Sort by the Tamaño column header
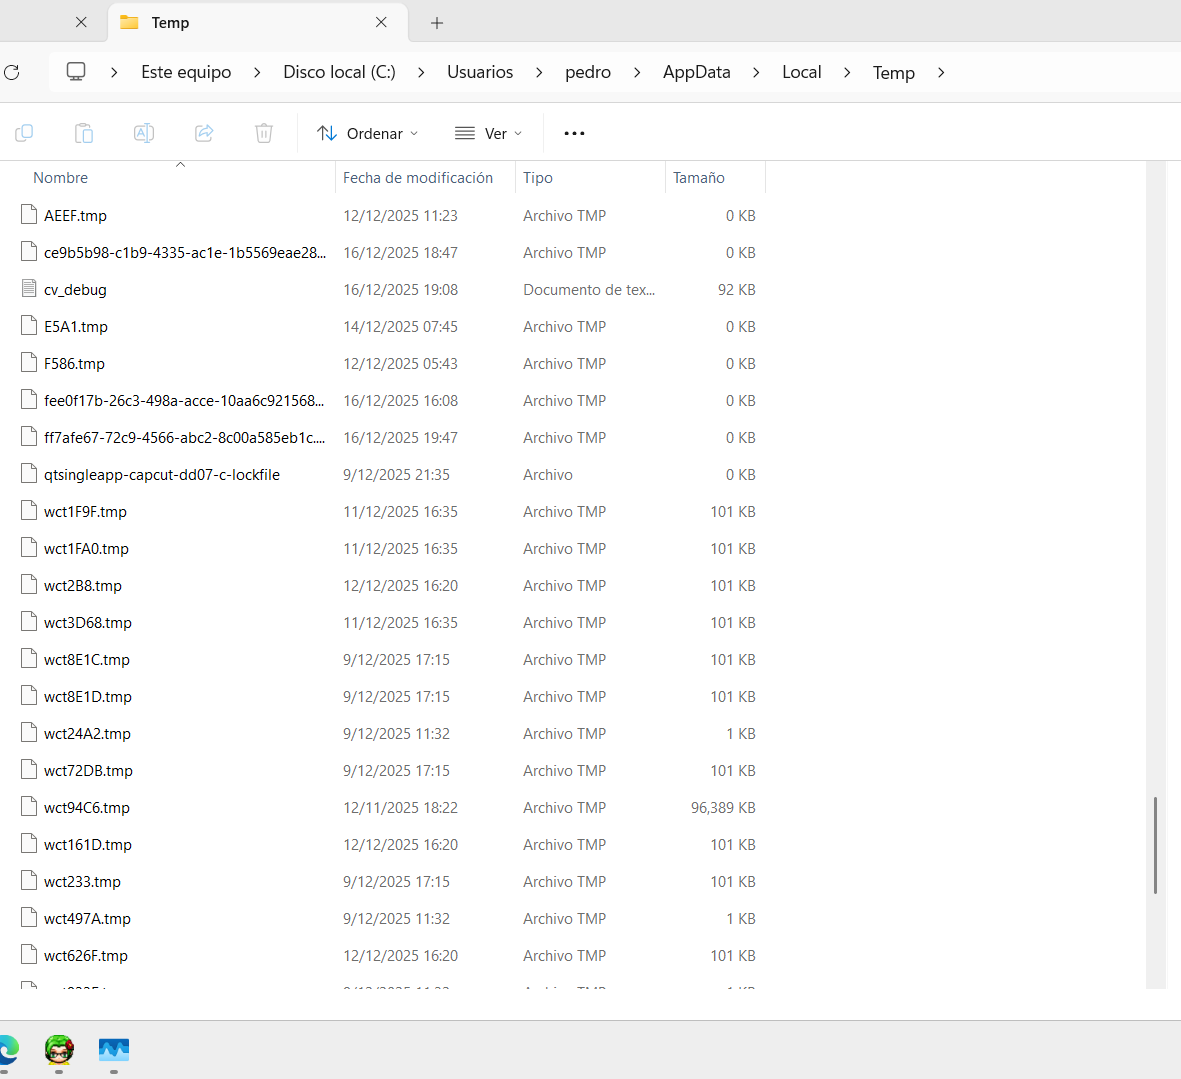Image resolution: width=1181 pixels, height=1079 pixels. [699, 178]
